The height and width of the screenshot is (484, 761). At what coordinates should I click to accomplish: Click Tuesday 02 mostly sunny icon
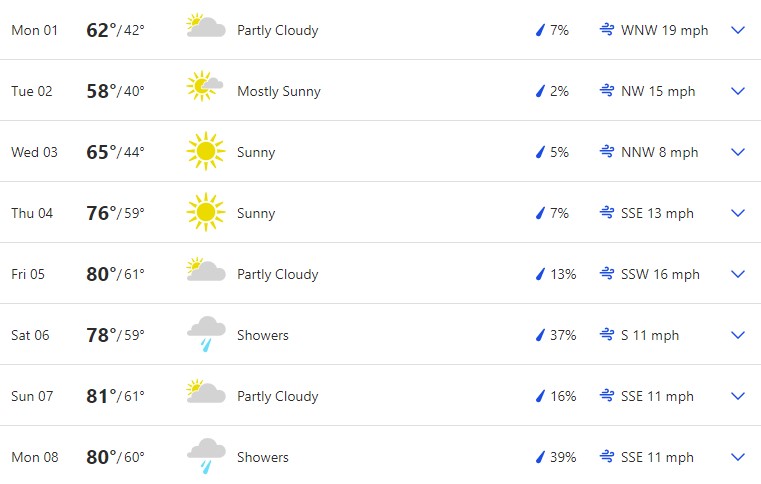204,87
